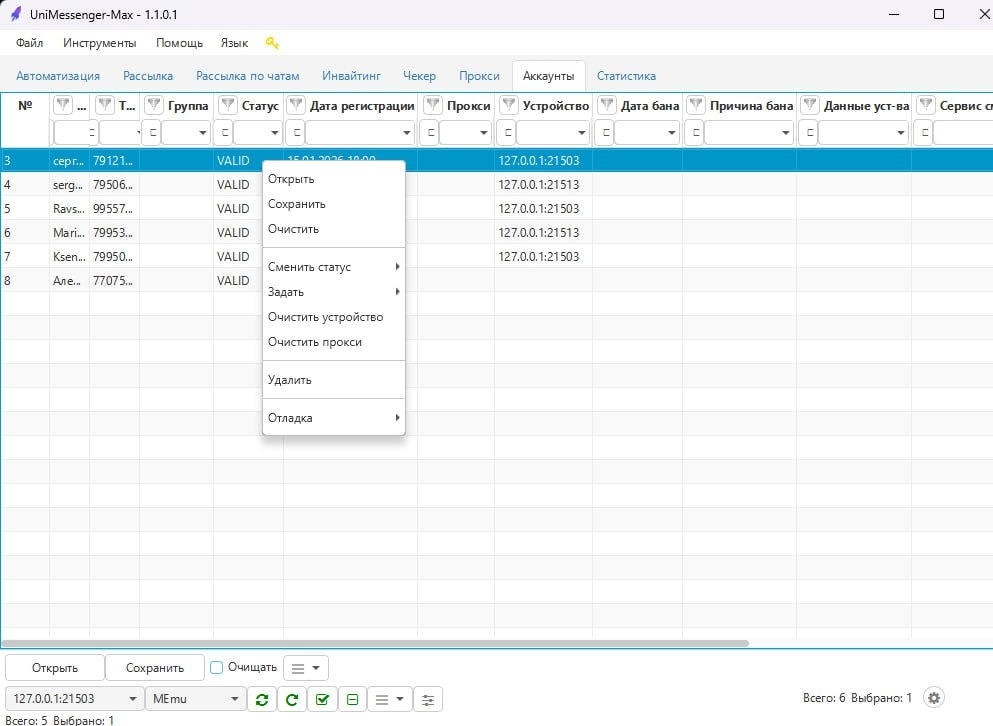Click the green checkmark select-all icon

tap(321, 700)
